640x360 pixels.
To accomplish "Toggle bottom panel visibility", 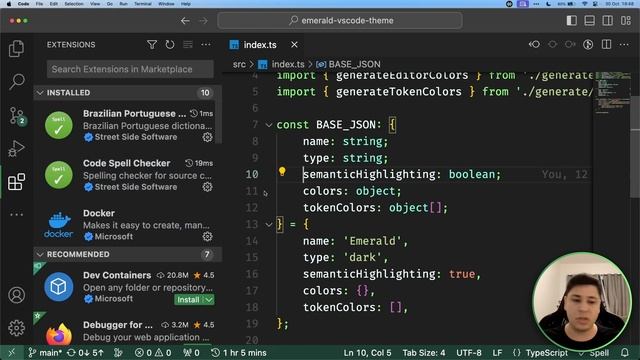I will tap(589, 20).
